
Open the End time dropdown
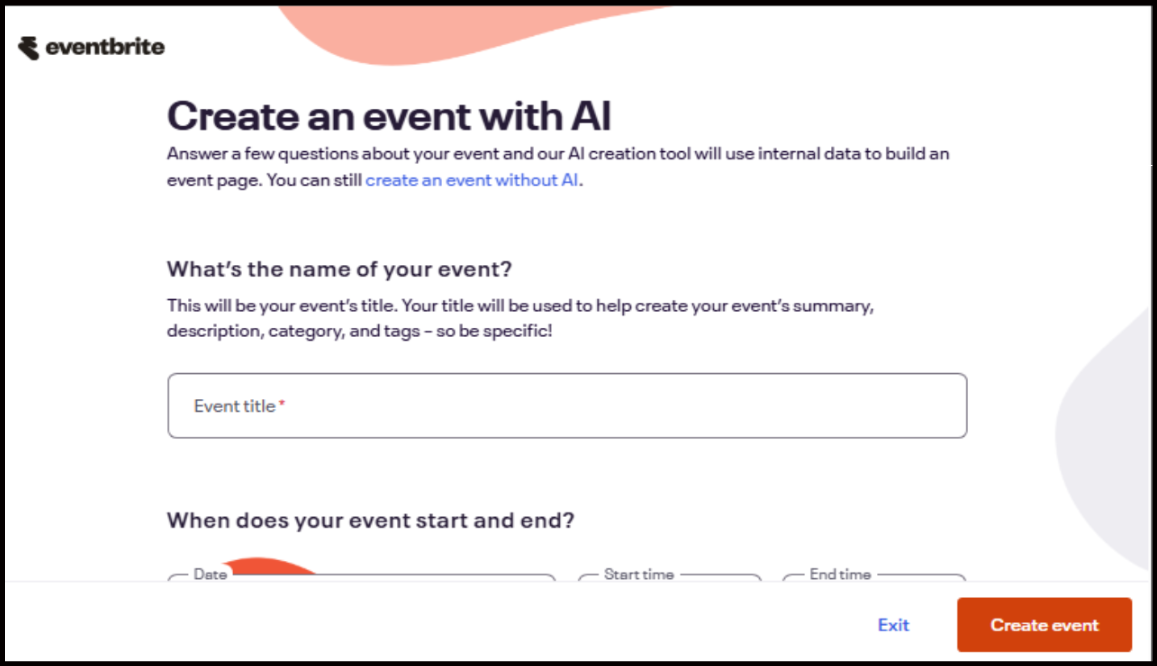click(x=873, y=577)
